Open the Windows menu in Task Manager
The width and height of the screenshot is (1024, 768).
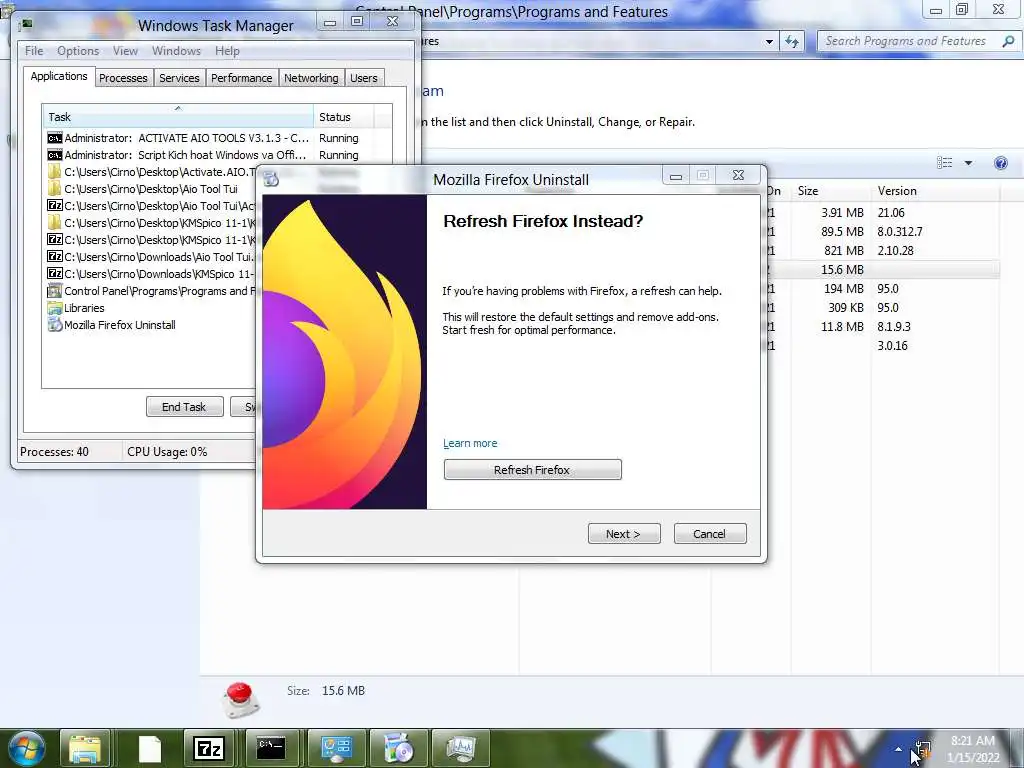176,51
